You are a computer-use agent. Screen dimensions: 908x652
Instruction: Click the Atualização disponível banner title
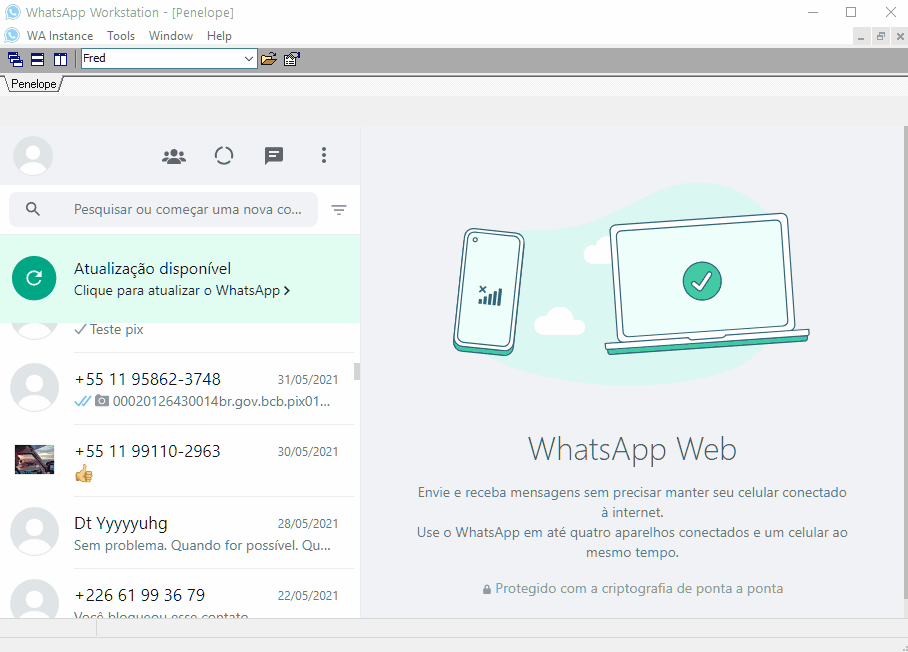pyautogui.click(x=152, y=269)
